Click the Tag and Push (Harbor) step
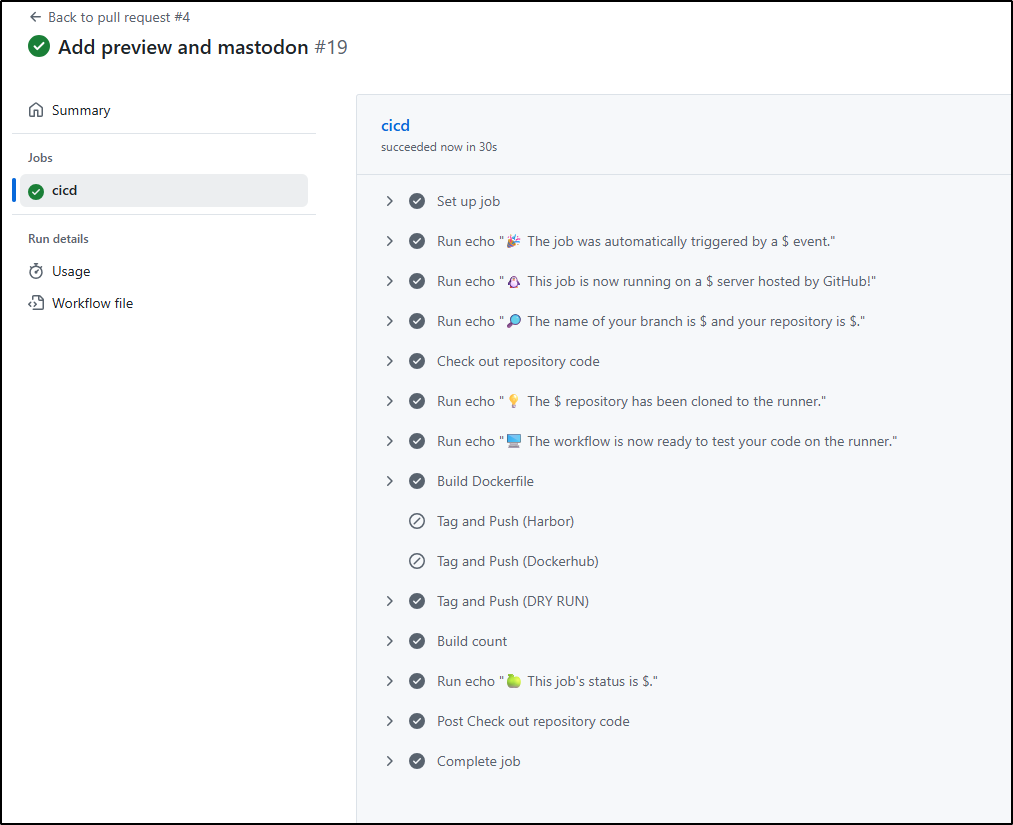The width and height of the screenshot is (1013, 825). tap(505, 521)
